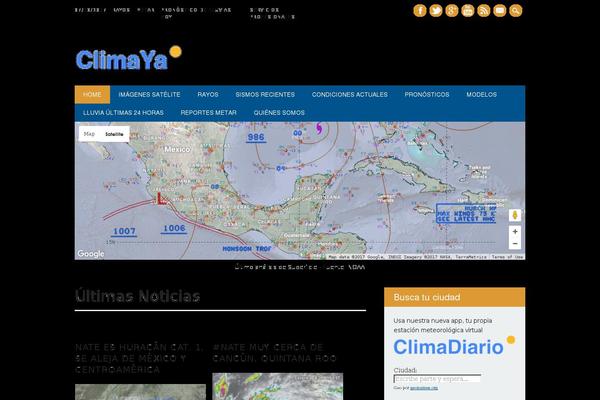Screen dimensions: 600x400
Task: Click the MAX WINDS hurricane info box
Action: (466, 214)
